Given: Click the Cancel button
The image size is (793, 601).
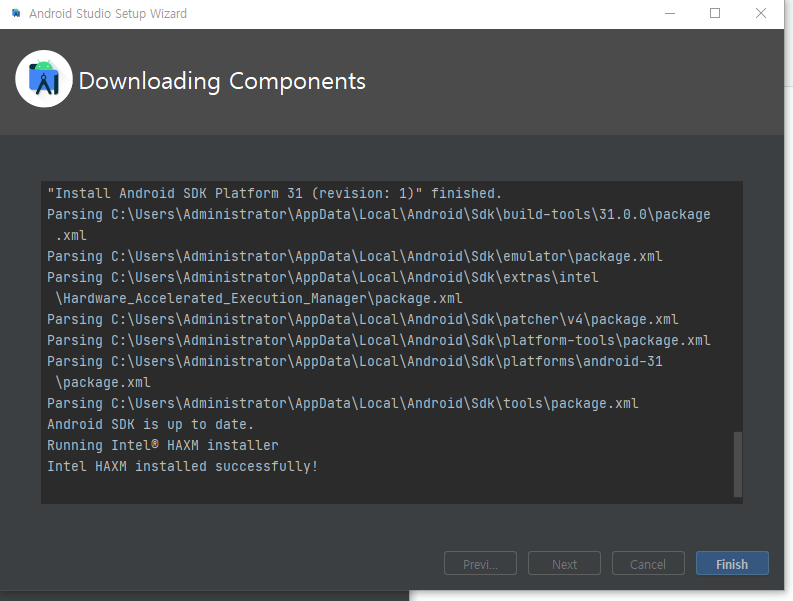Looking at the screenshot, I should (648, 563).
